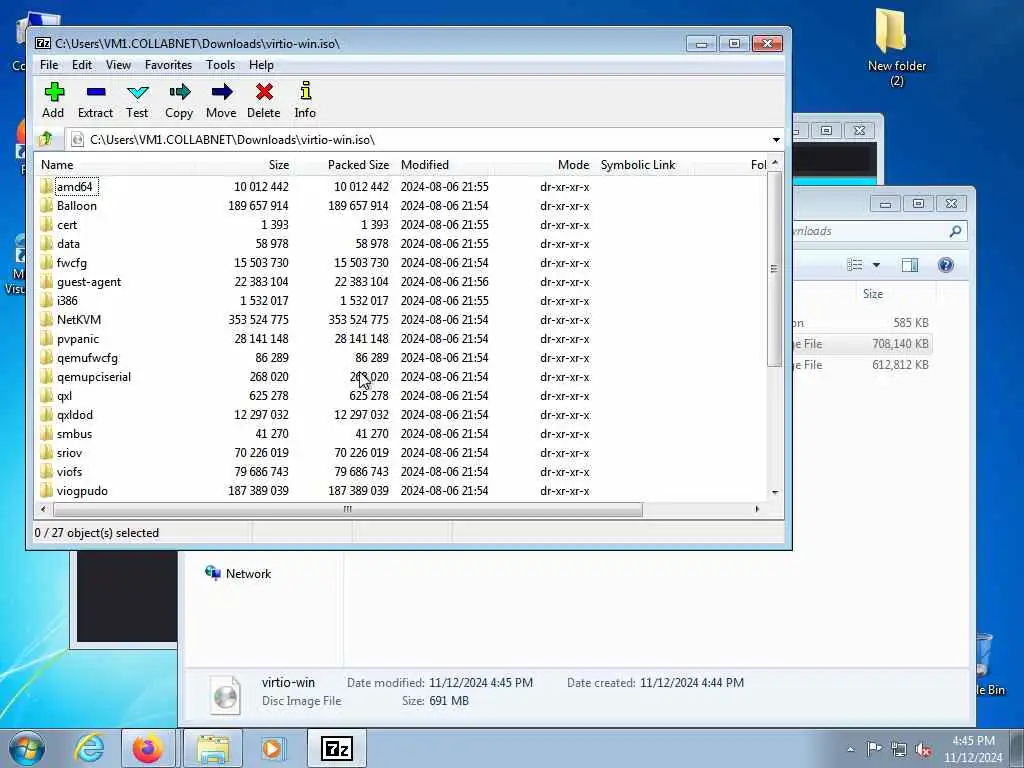
Task: Go up one folder level icon
Action: click(46, 139)
